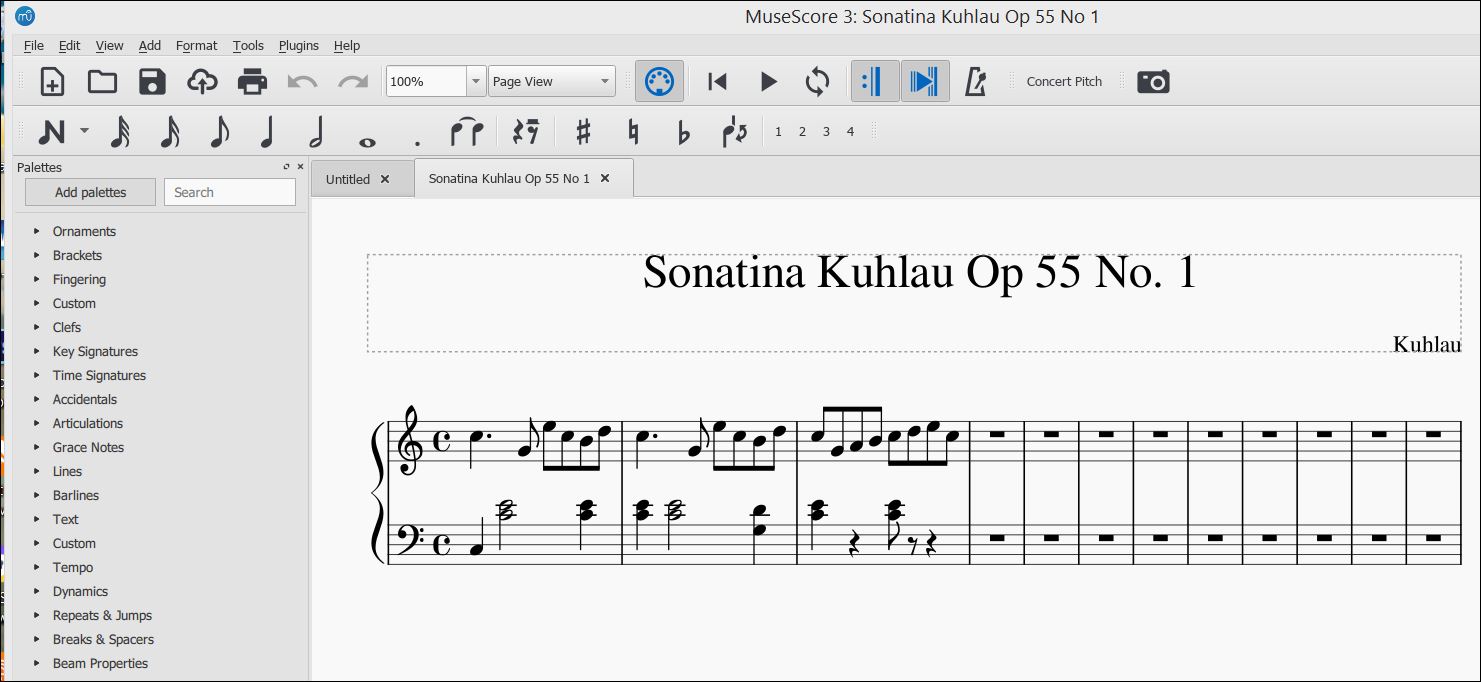Select voice 3
The height and width of the screenshot is (682, 1481).
click(x=826, y=132)
